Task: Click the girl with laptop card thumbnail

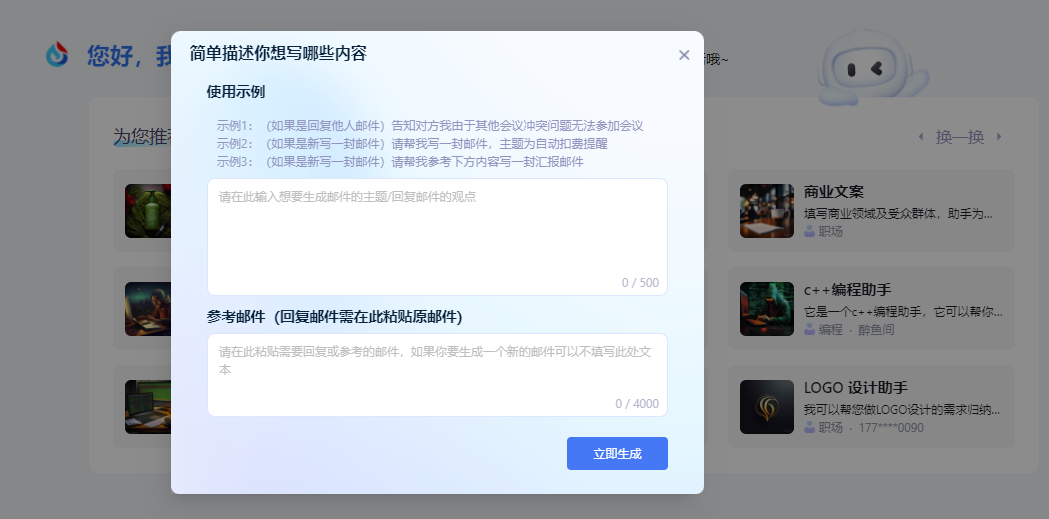Action: coord(148,308)
